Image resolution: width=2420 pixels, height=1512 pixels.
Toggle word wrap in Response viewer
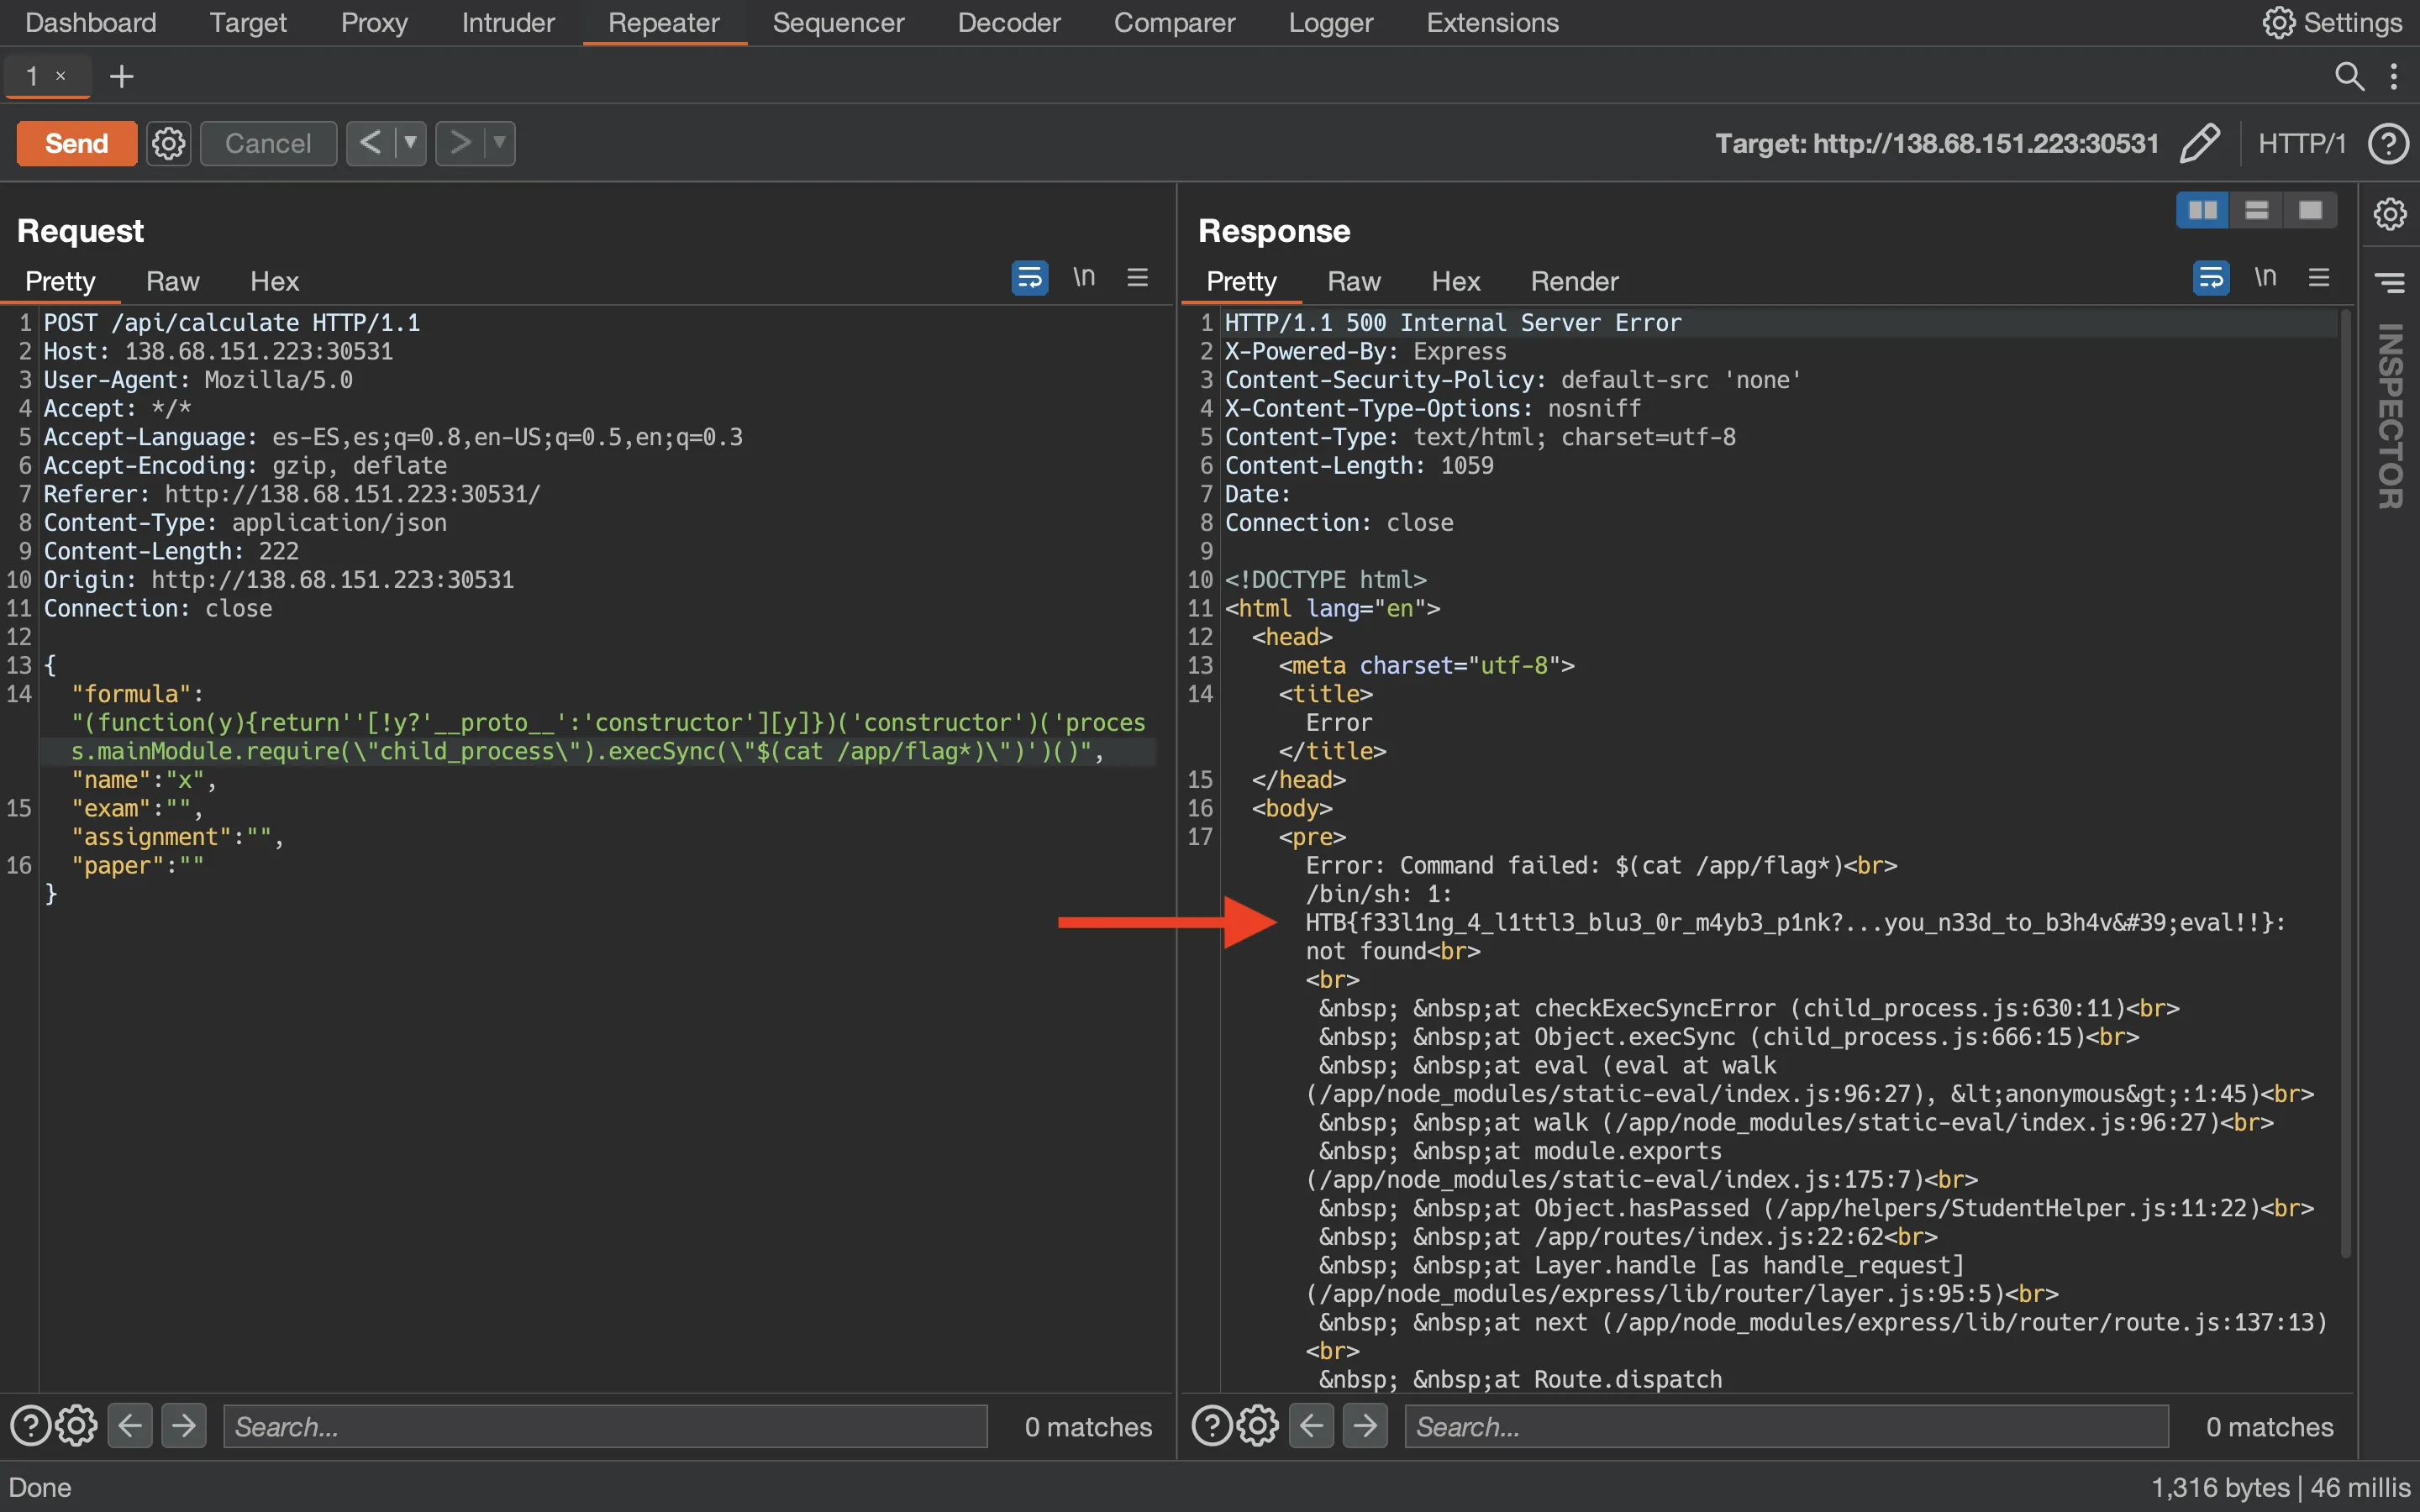[x=2211, y=277]
